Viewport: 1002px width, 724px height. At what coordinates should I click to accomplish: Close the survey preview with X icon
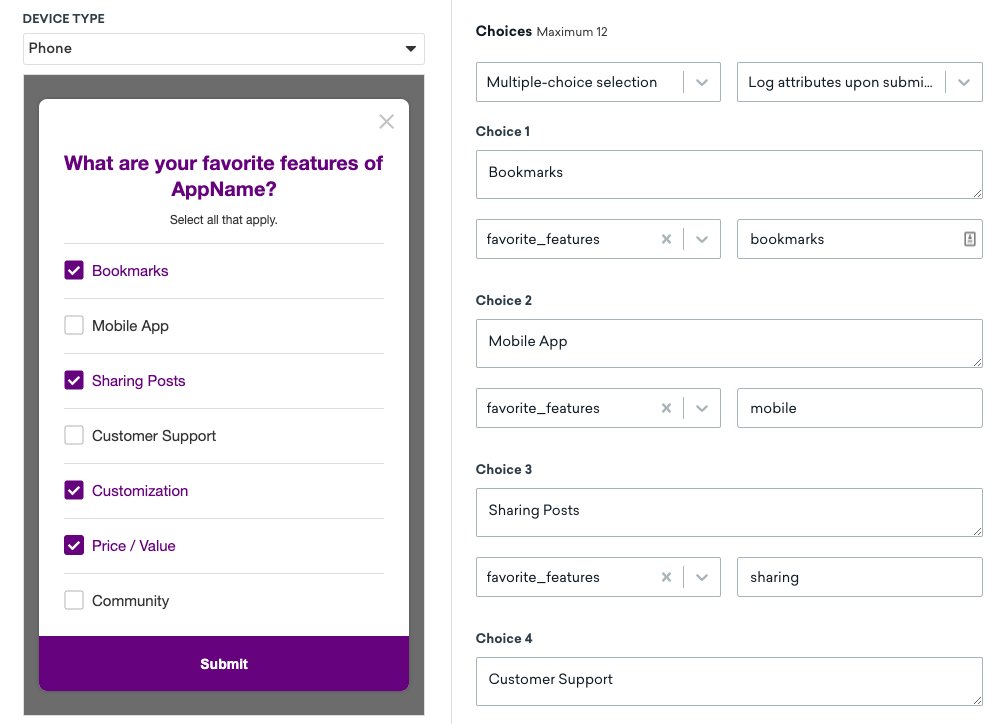pos(387,122)
